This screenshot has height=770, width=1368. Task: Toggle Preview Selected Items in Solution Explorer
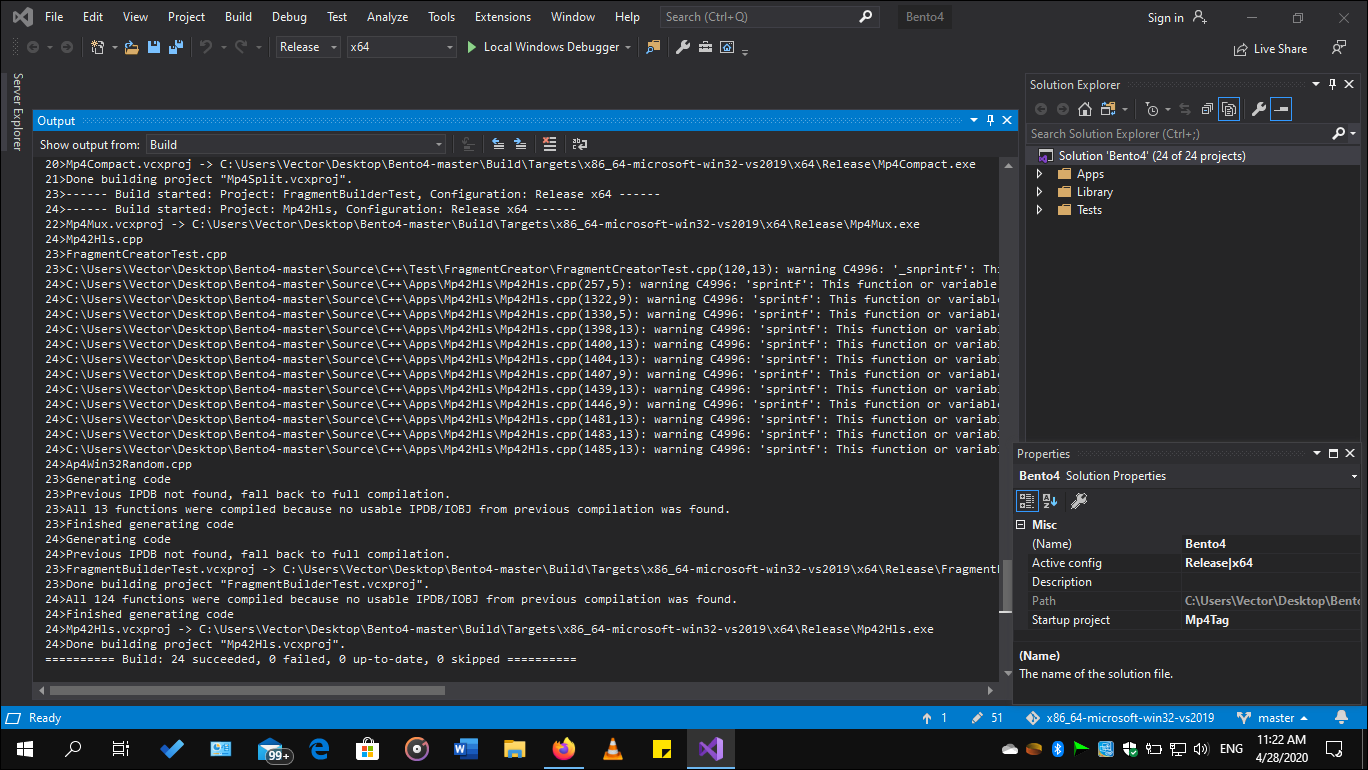point(1281,109)
